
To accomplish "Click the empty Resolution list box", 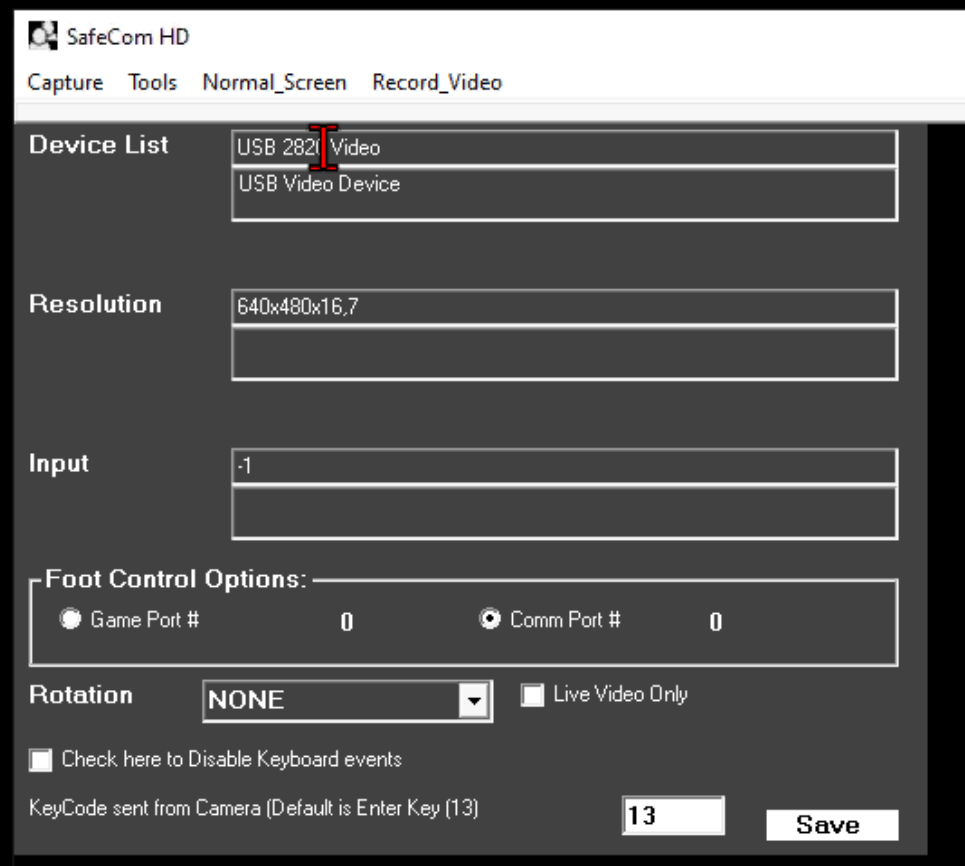I will pyautogui.click(x=564, y=354).
